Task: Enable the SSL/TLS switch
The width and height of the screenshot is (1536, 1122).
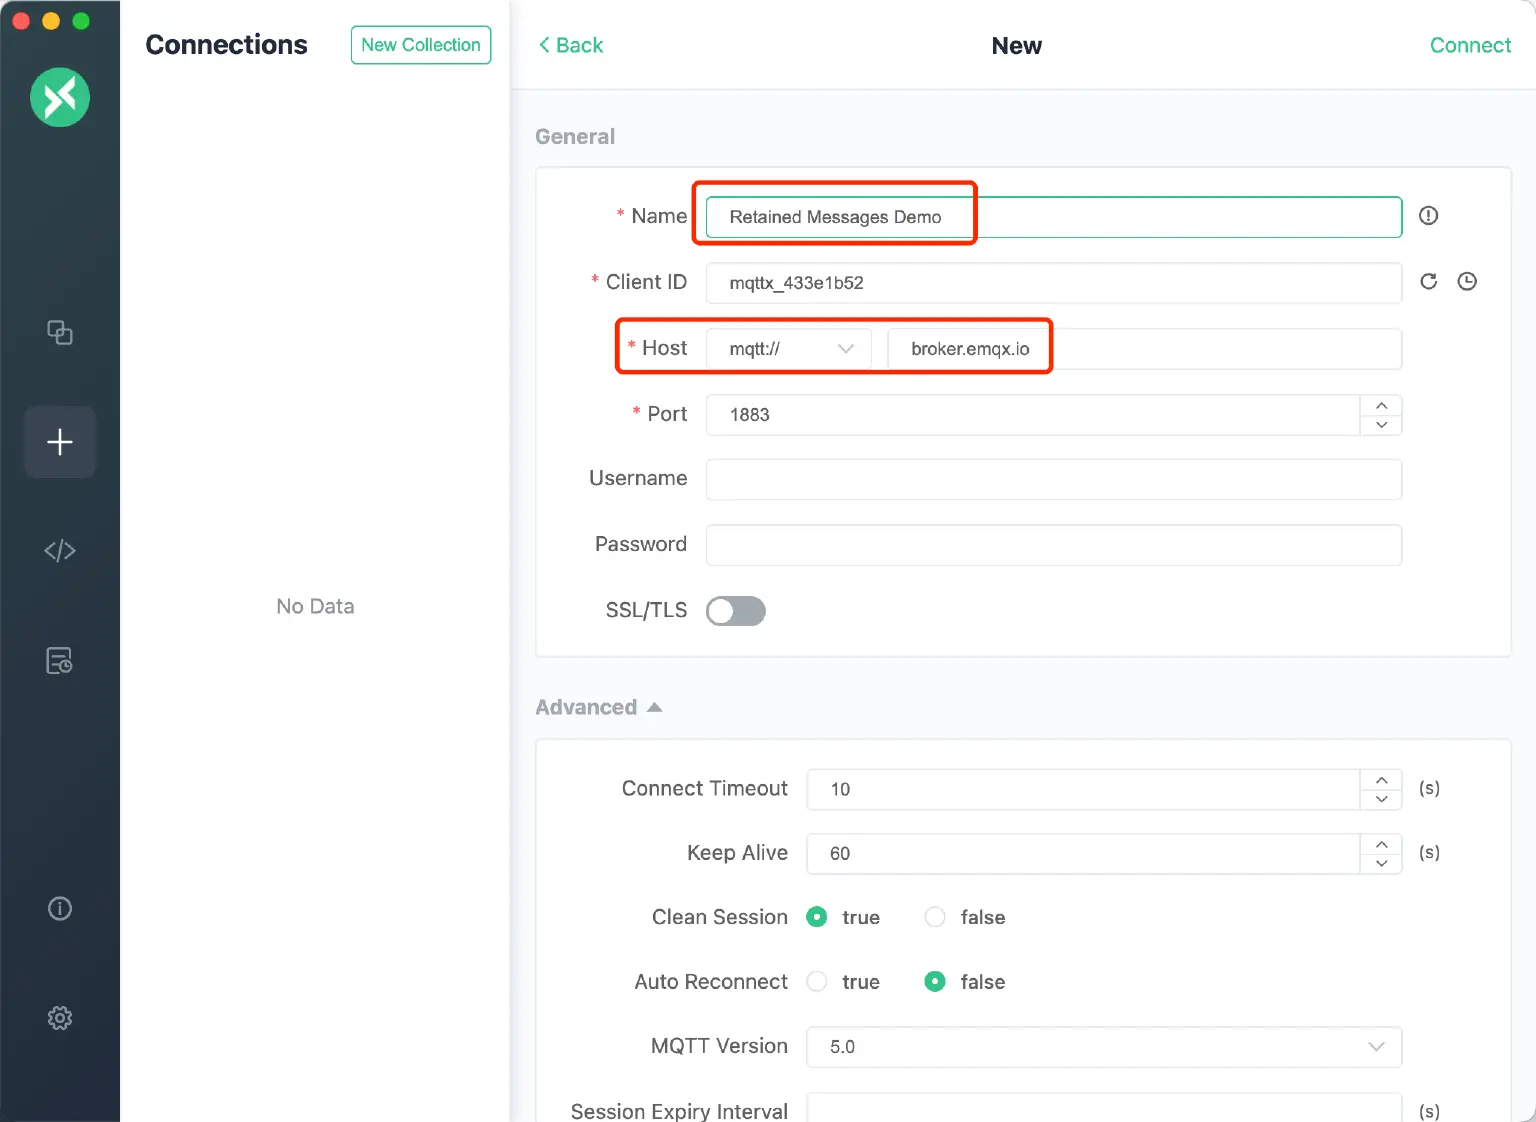Action: 736,611
